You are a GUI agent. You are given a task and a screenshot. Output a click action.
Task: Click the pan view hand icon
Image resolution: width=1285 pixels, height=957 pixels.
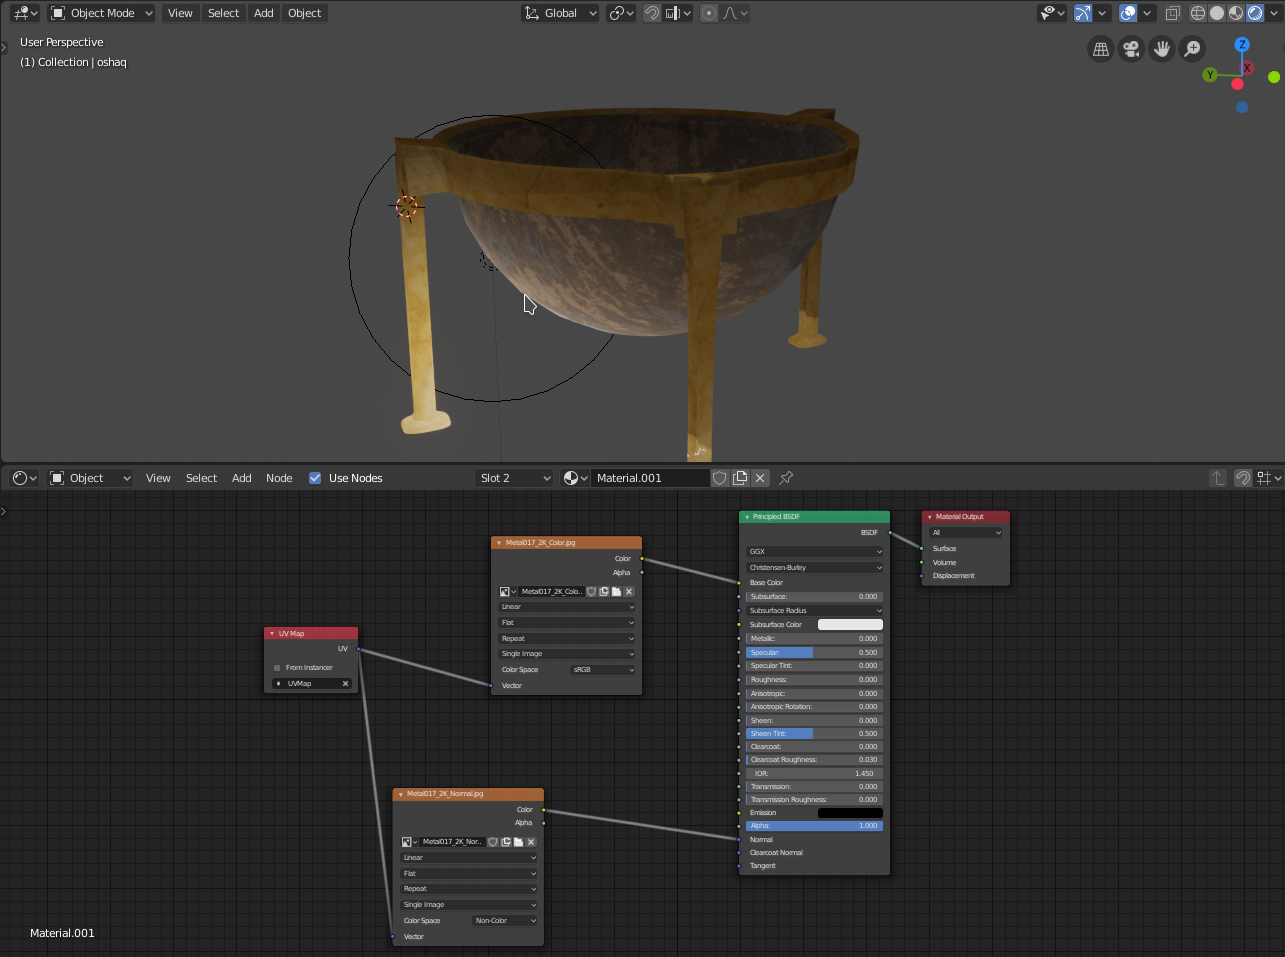coord(1161,49)
